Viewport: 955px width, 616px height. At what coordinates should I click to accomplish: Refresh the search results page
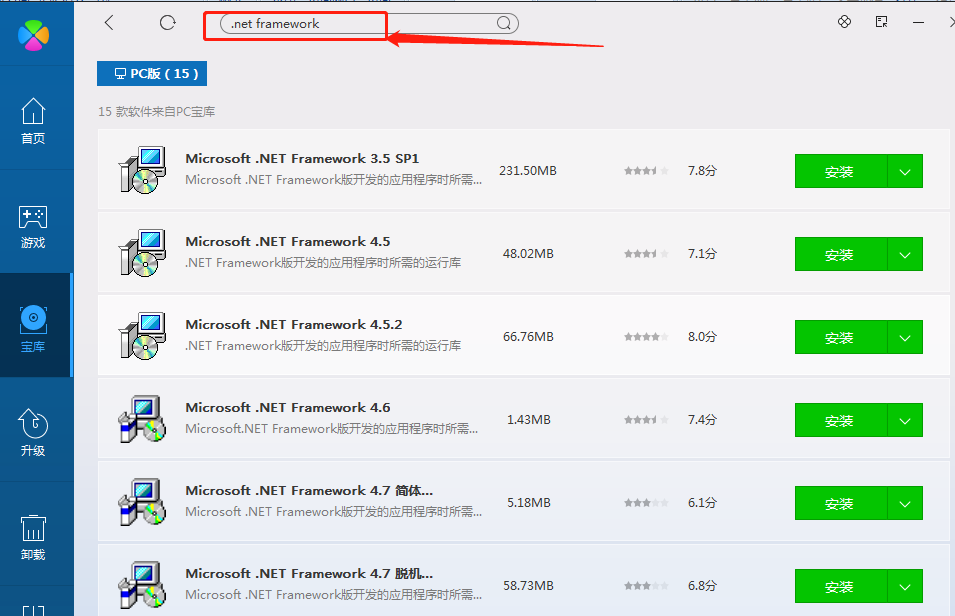pyautogui.click(x=167, y=23)
